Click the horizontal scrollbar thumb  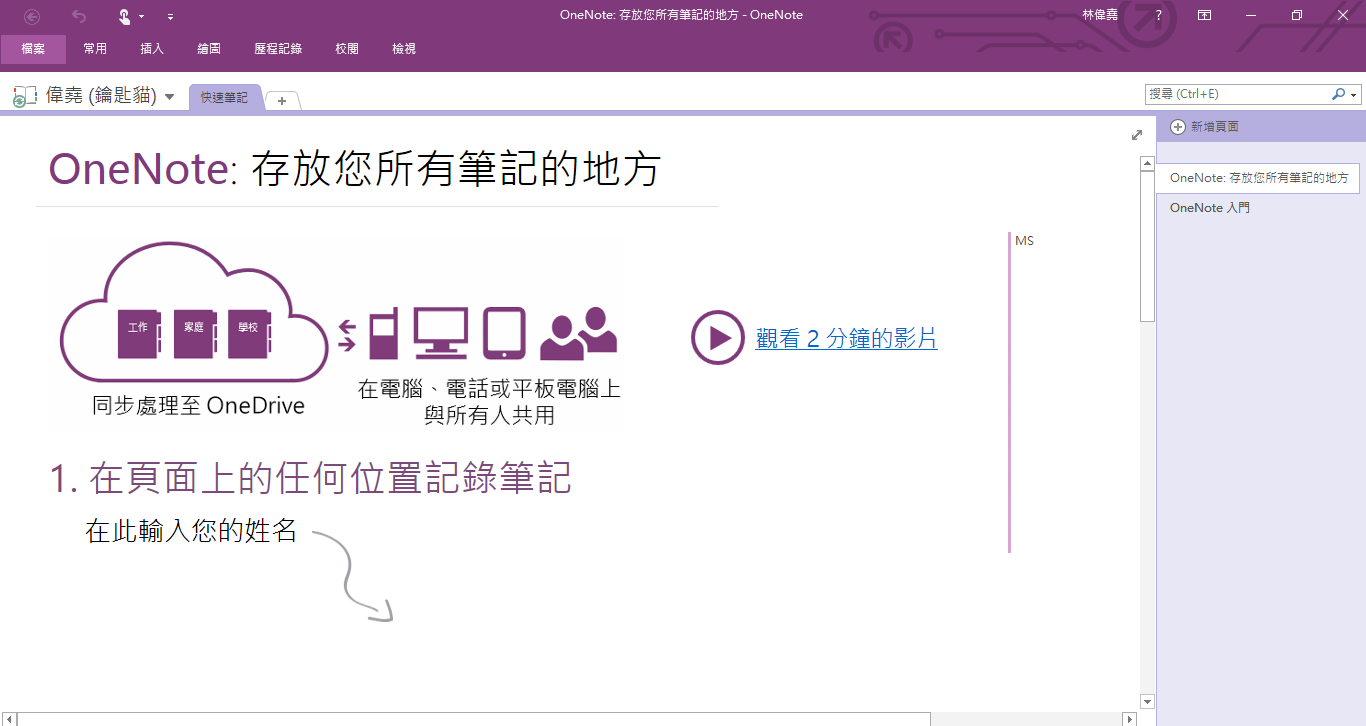click(x=474, y=719)
